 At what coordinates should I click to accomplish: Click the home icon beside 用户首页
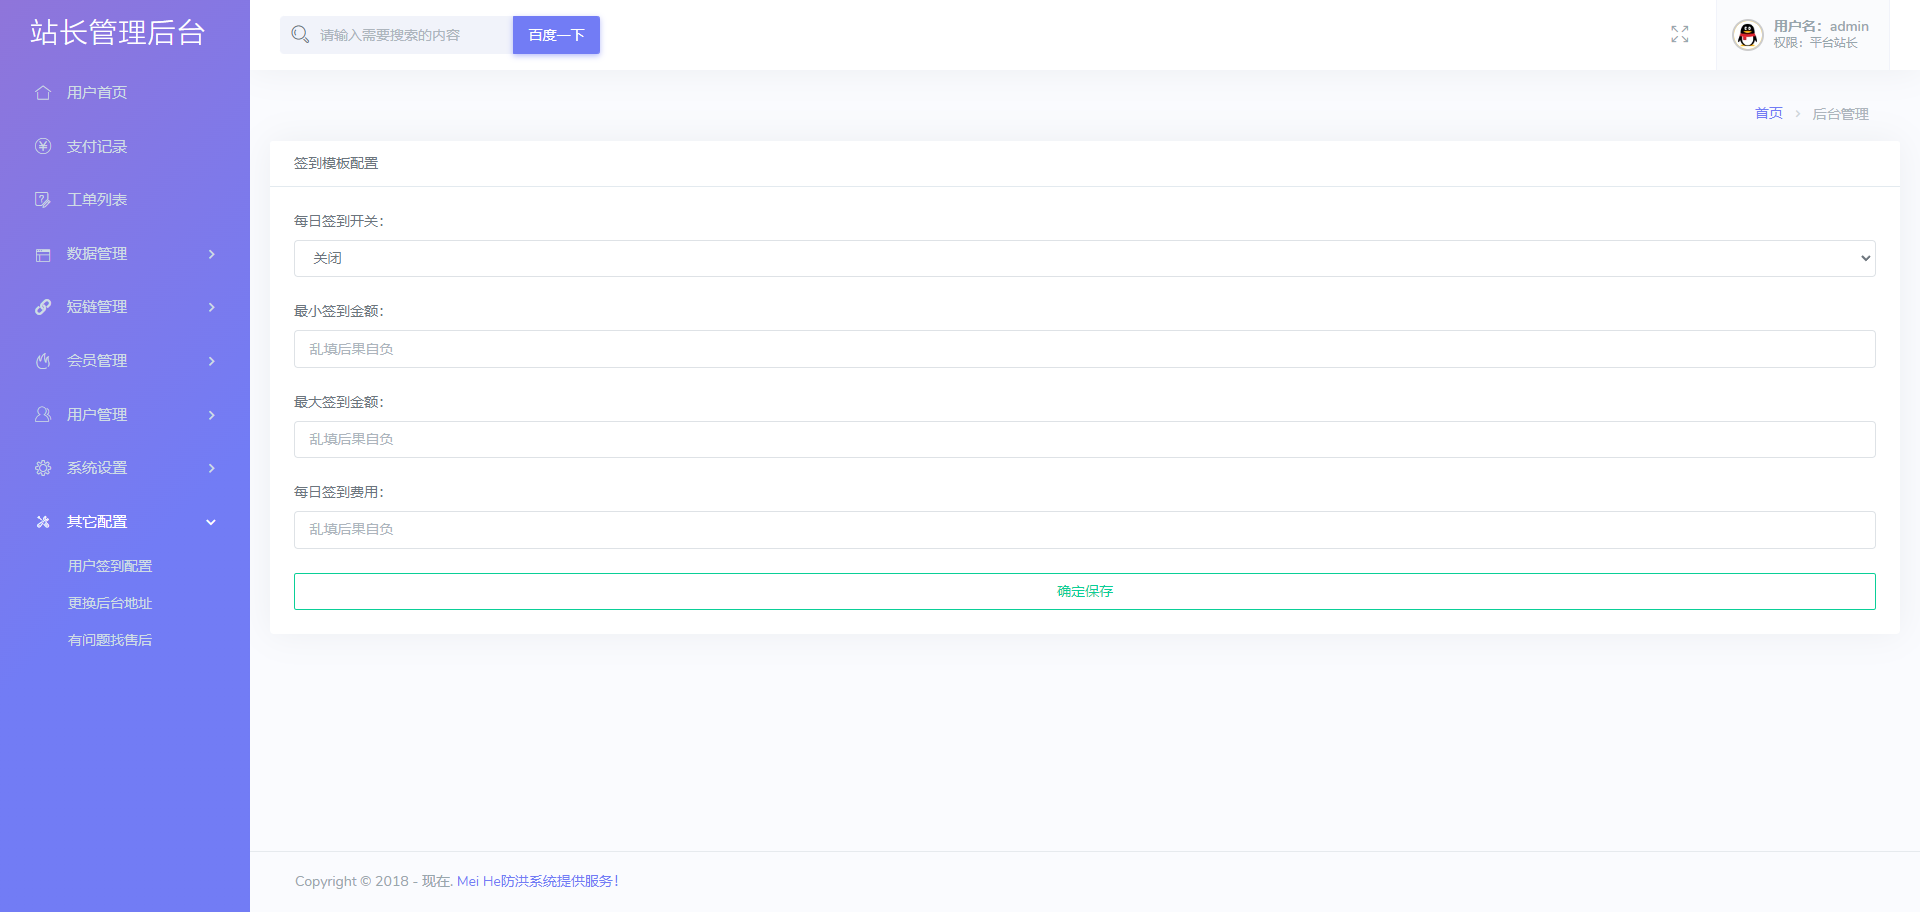[43, 93]
